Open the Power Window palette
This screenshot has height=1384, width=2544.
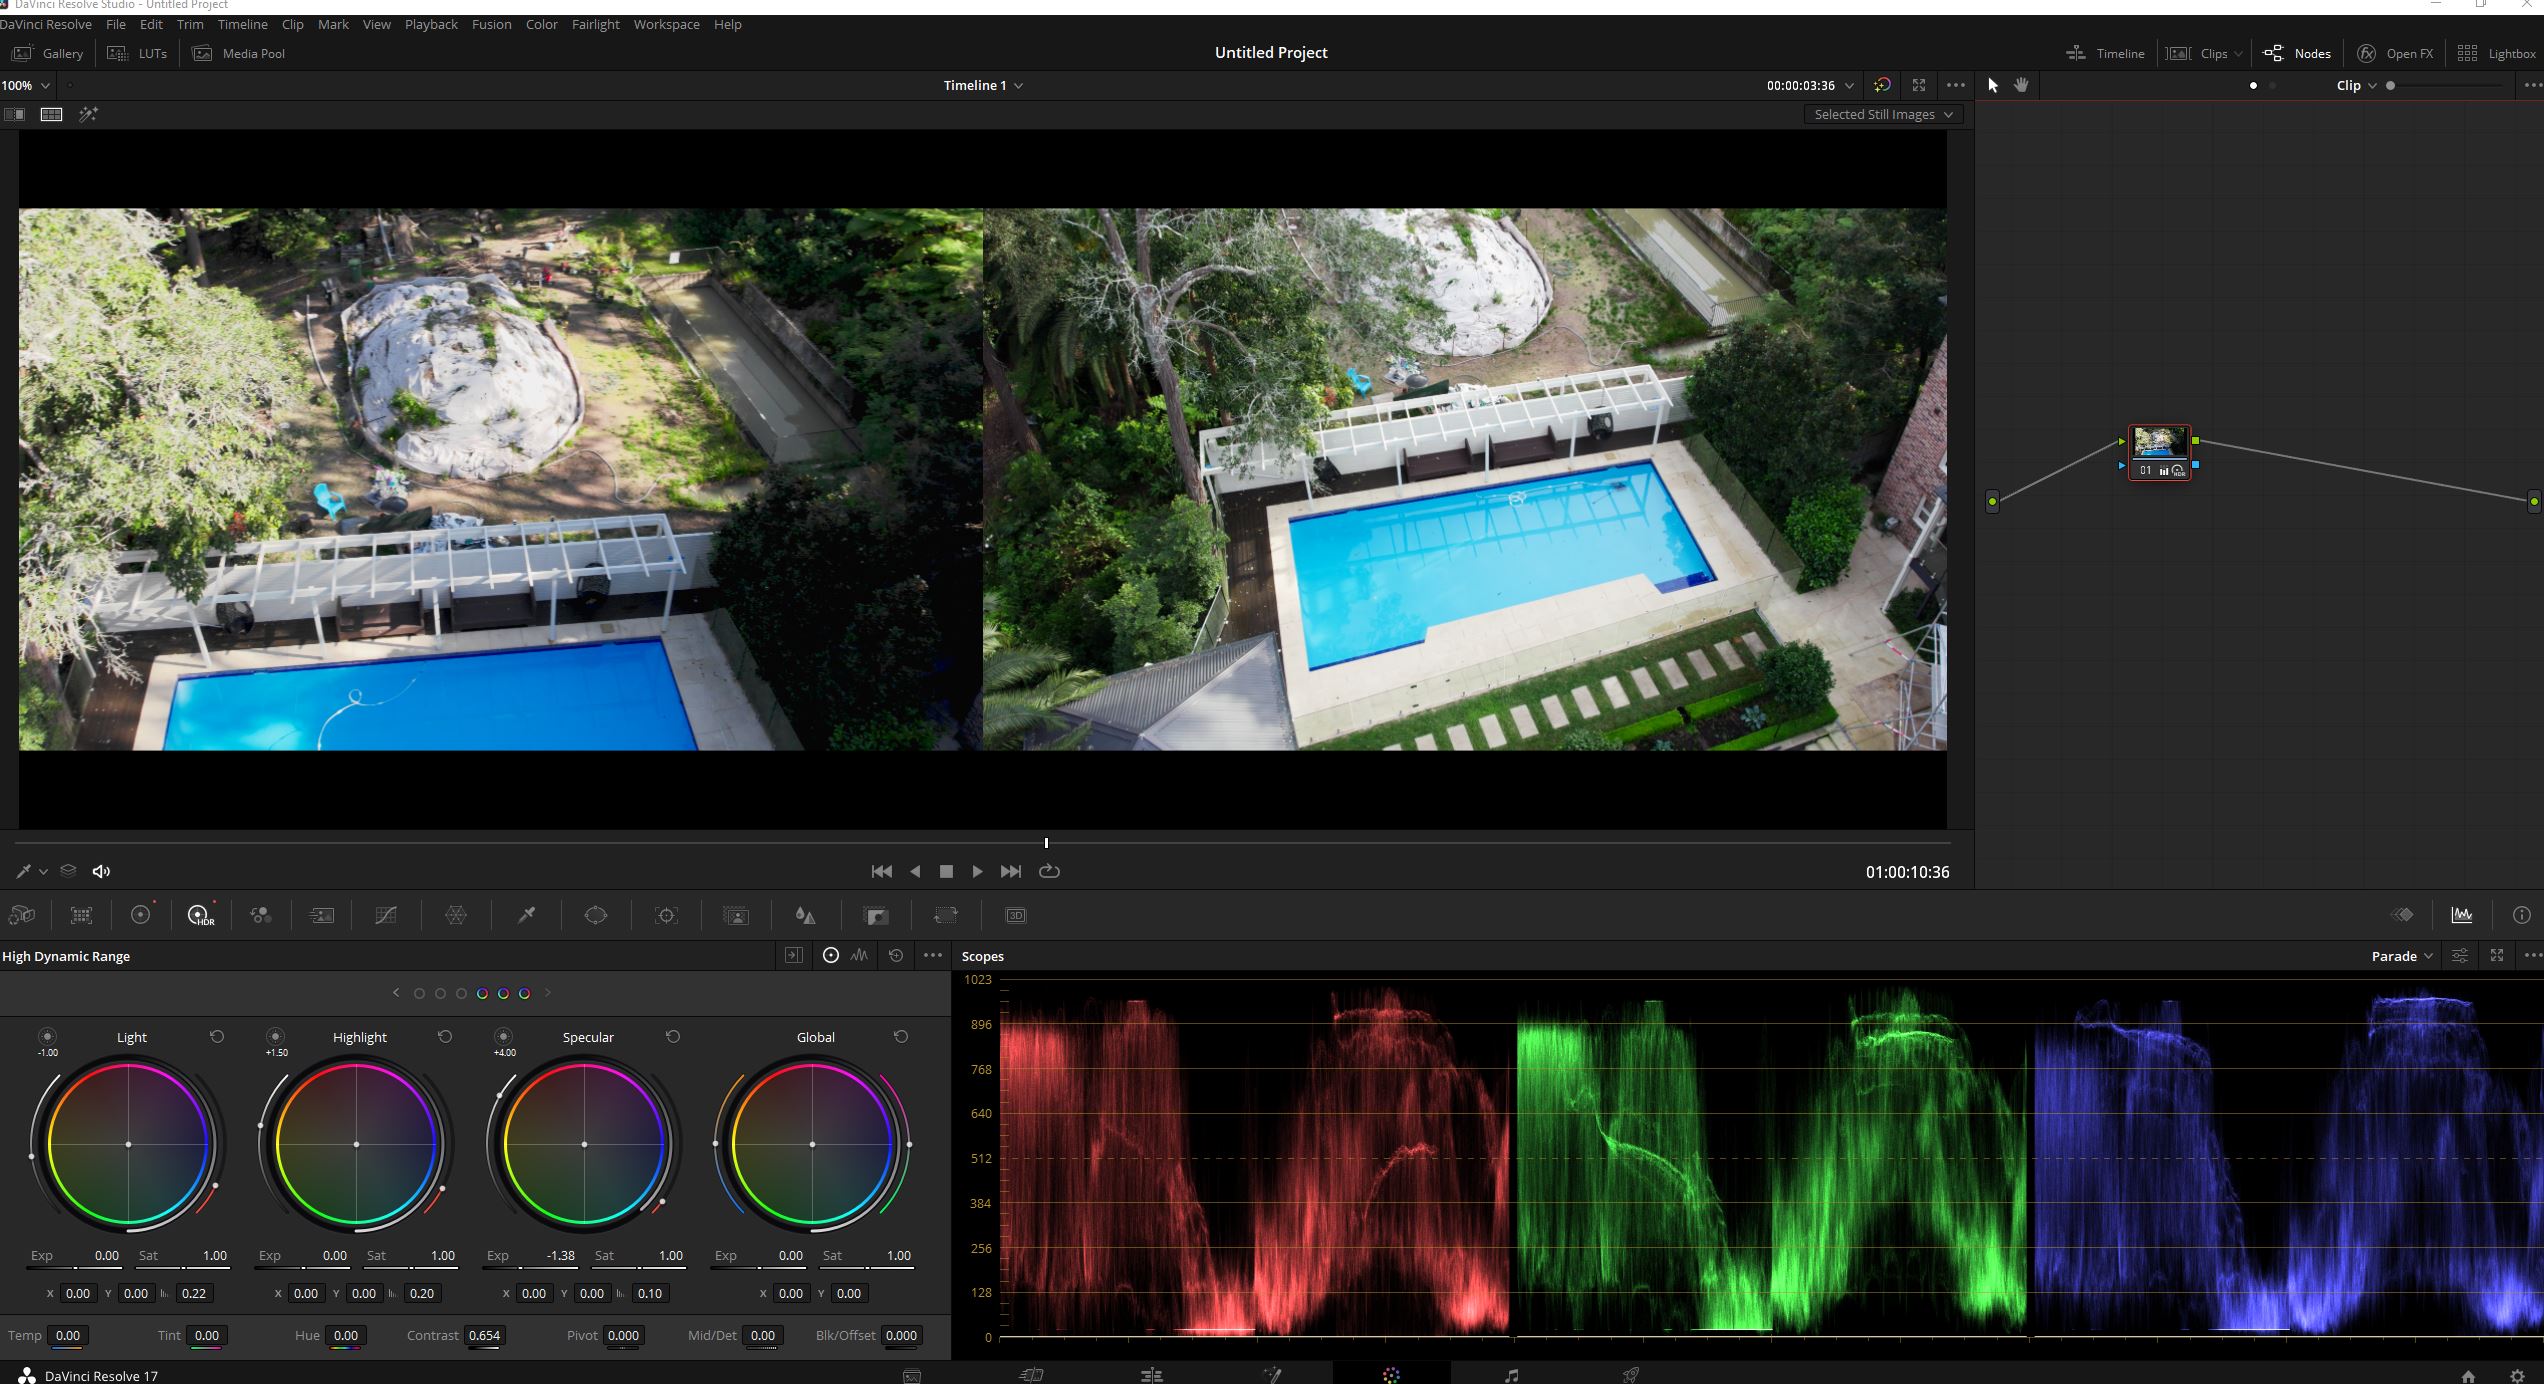click(x=596, y=915)
